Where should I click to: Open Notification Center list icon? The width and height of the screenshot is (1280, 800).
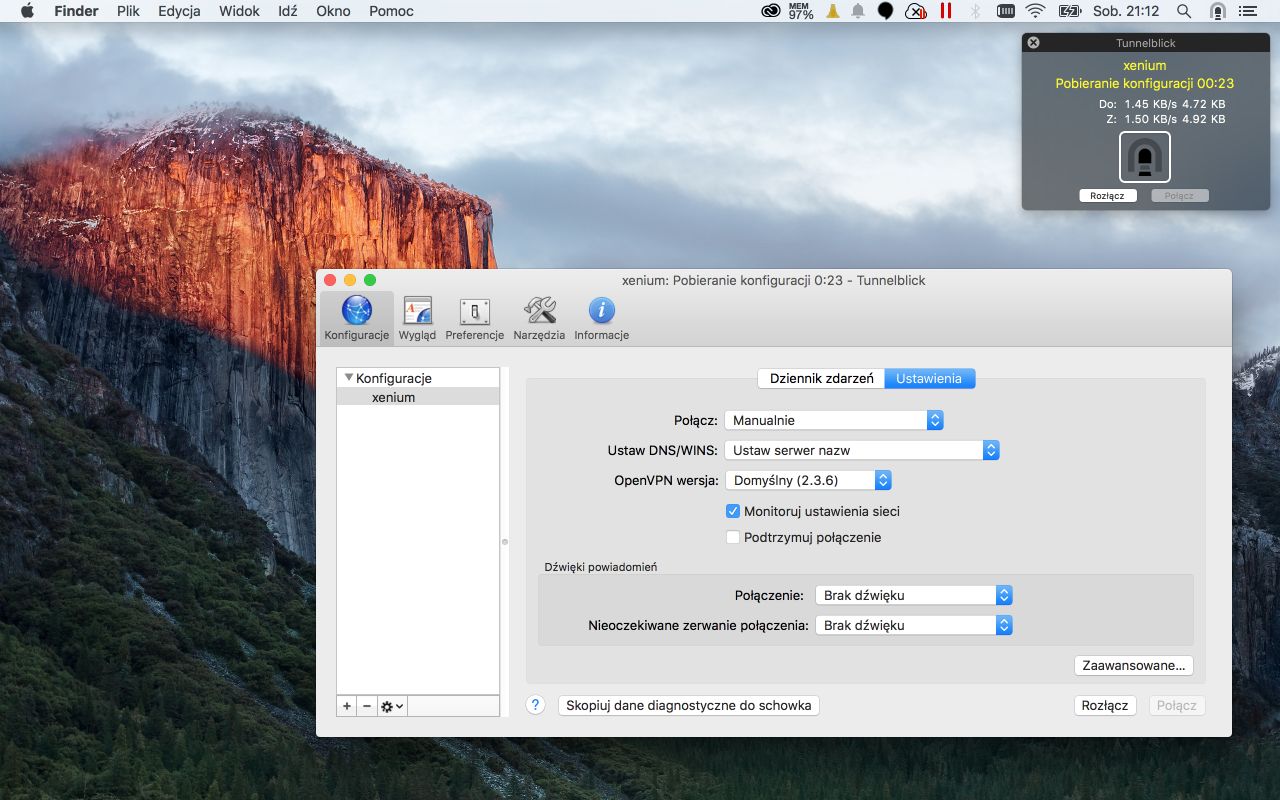click(x=1247, y=11)
